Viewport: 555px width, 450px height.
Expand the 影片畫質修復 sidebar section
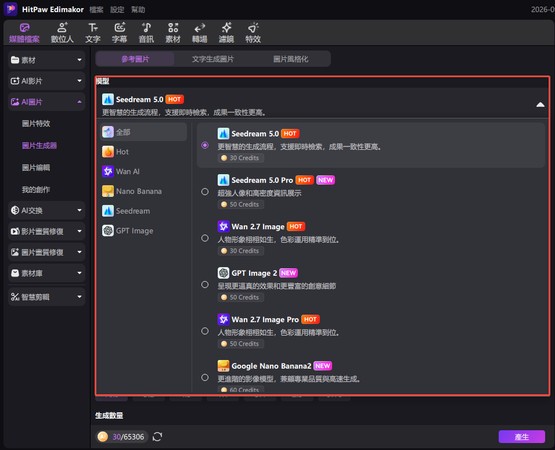click(46, 231)
